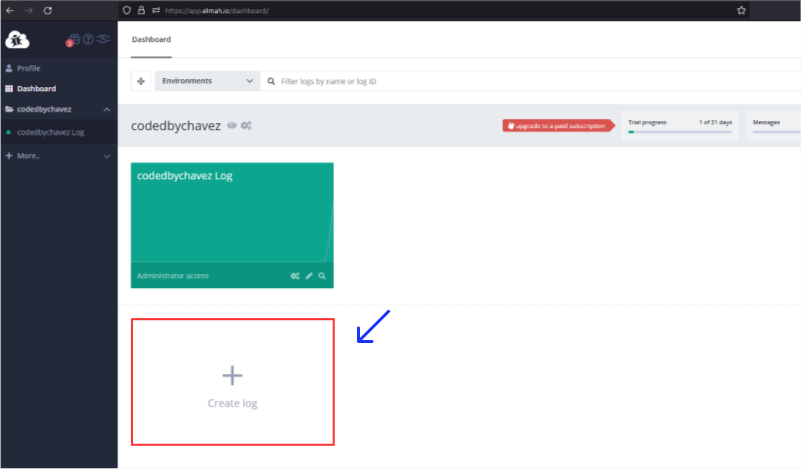The height and width of the screenshot is (469, 801).
Task: Toggle visibility eye icon beside codedbychavez heading
Action: click(x=231, y=126)
